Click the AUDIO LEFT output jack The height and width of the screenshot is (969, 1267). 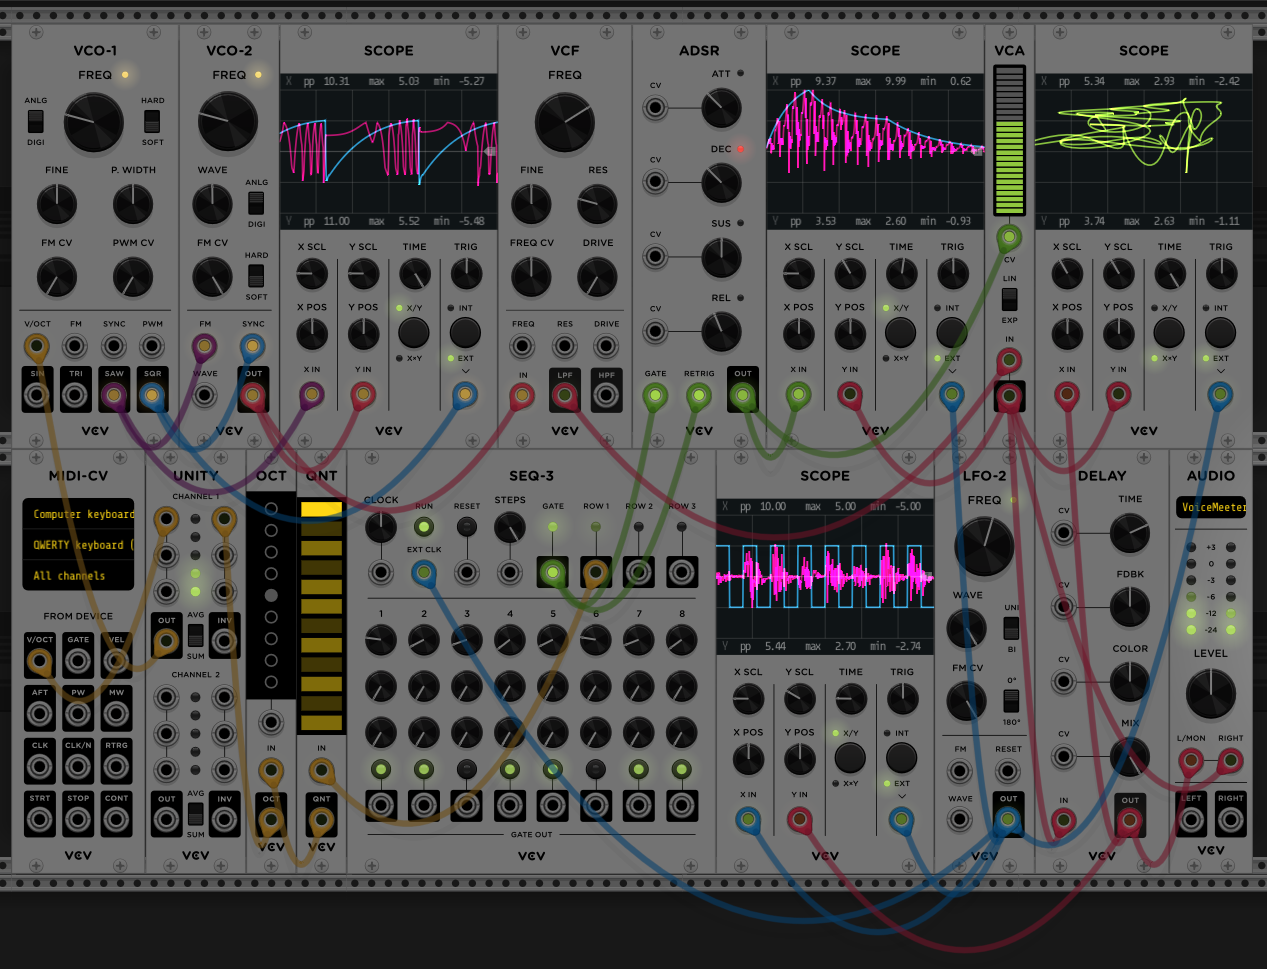(1191, 820)
